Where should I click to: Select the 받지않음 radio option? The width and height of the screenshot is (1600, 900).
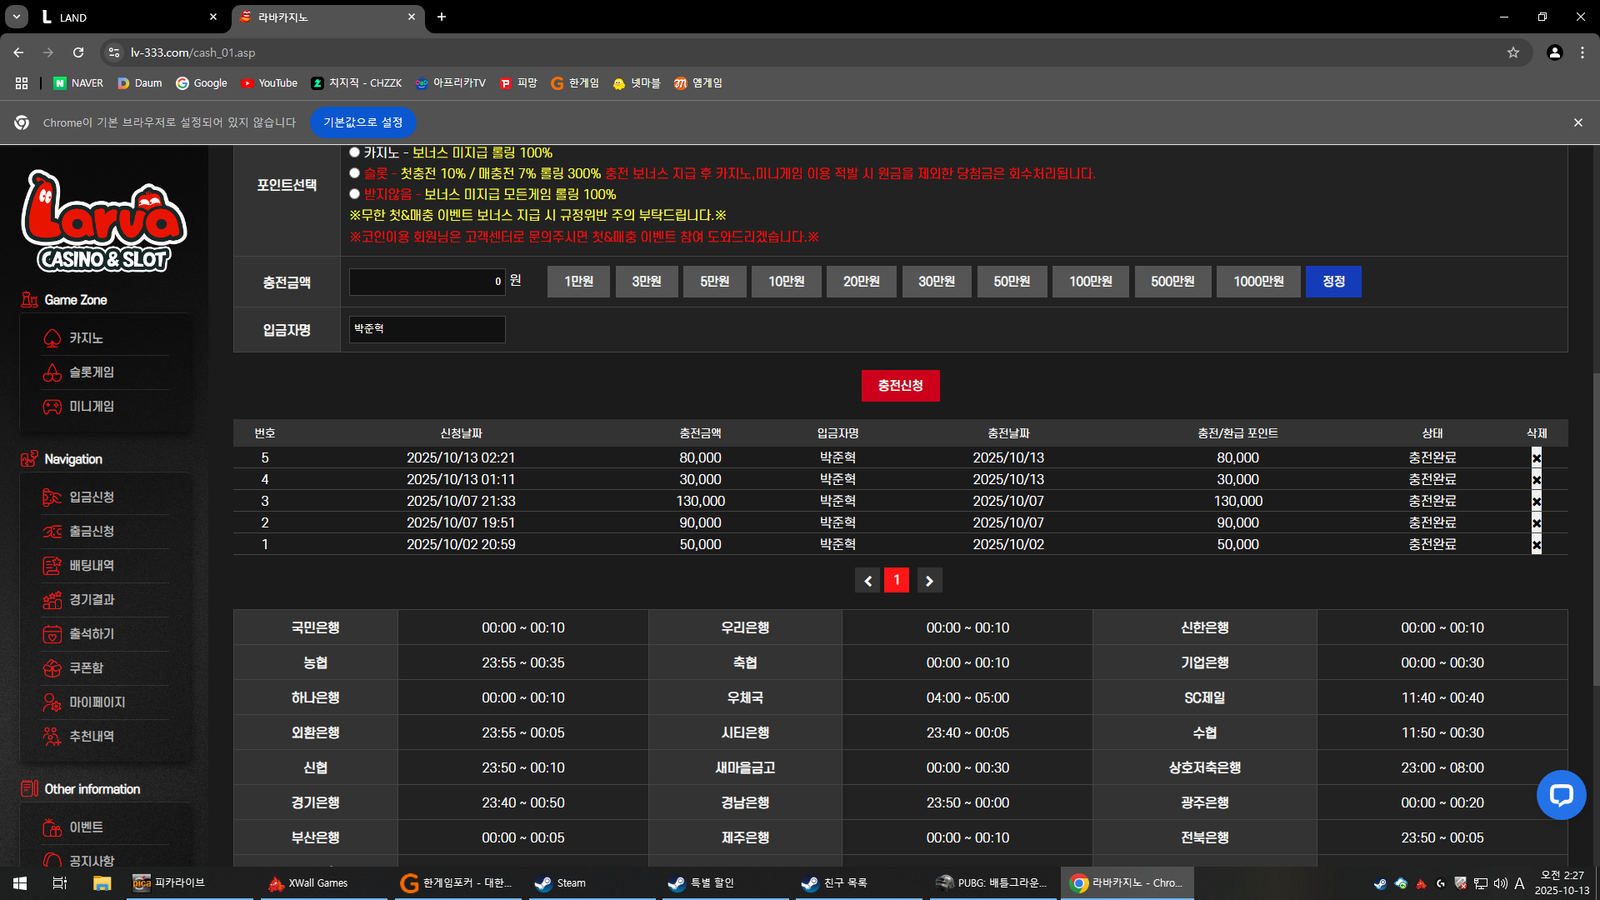click(x=354, y=194)
